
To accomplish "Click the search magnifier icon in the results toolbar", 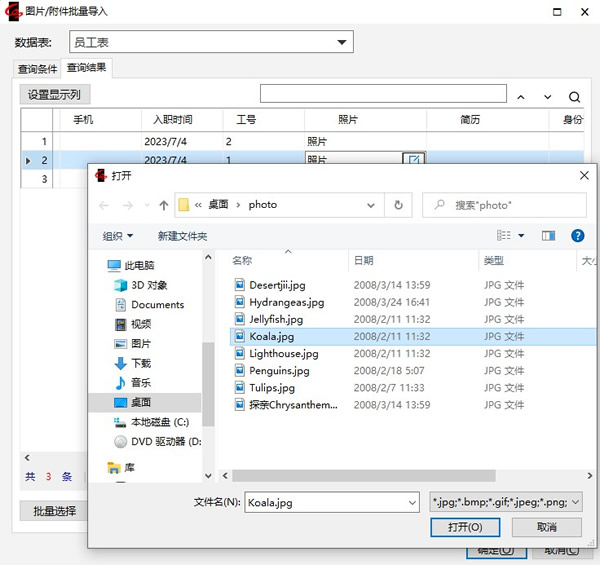I will point(574,97).
